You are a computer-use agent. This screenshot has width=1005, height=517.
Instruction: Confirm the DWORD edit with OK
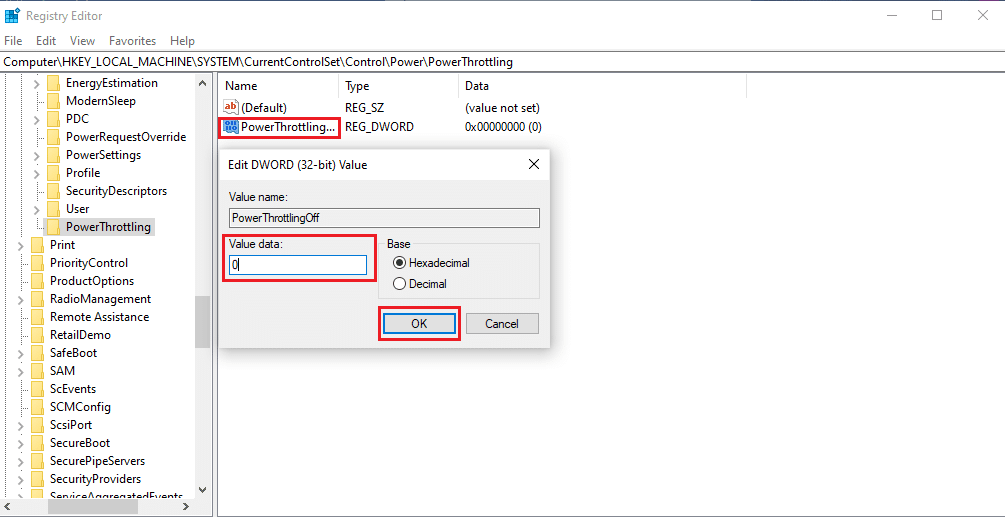(419, 324)
